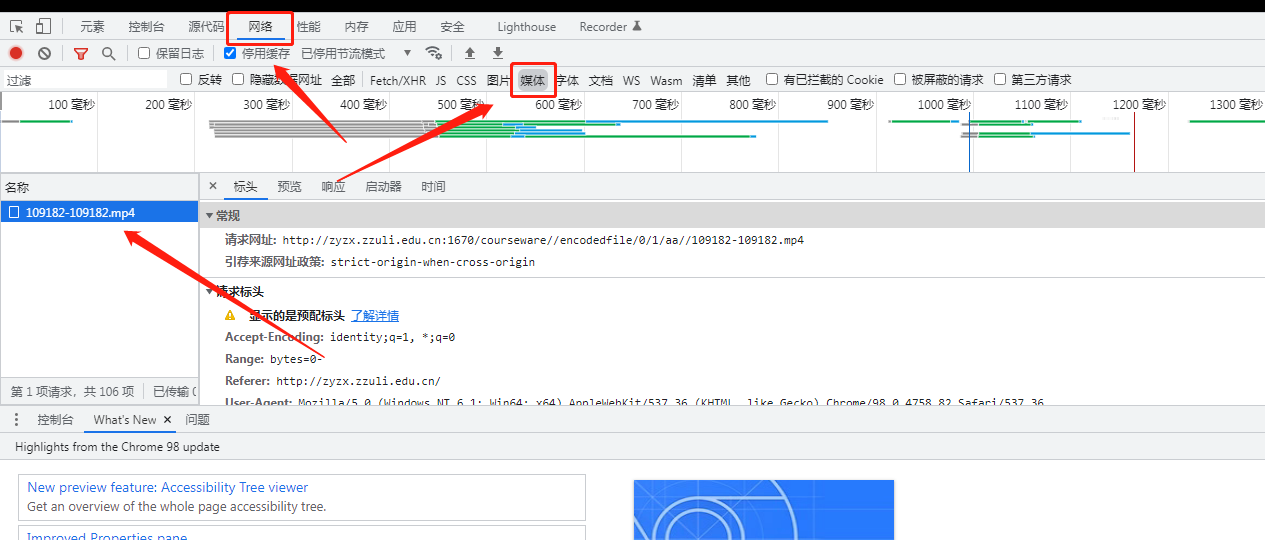Viewport: 1265px width, 540px height.
Task: Switch to the 性能 panel tab
Action: 309,27
